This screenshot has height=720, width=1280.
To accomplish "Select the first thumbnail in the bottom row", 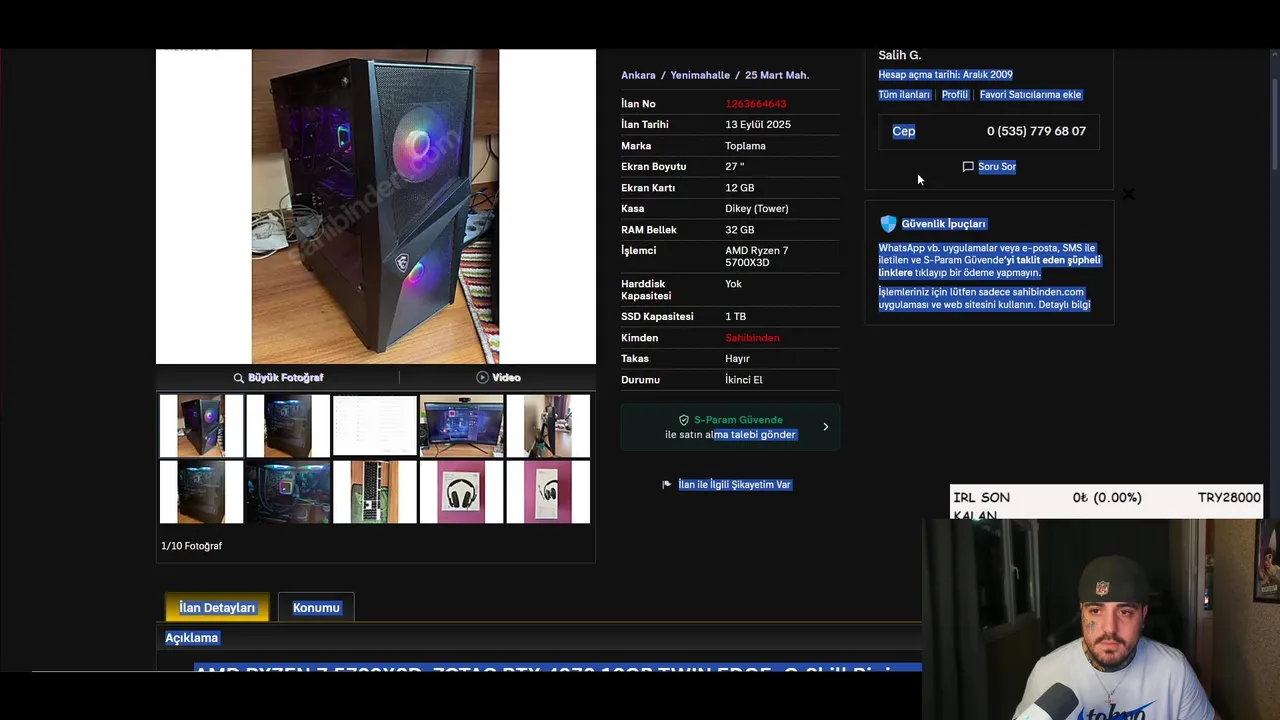I will click(x=201, y=492).
